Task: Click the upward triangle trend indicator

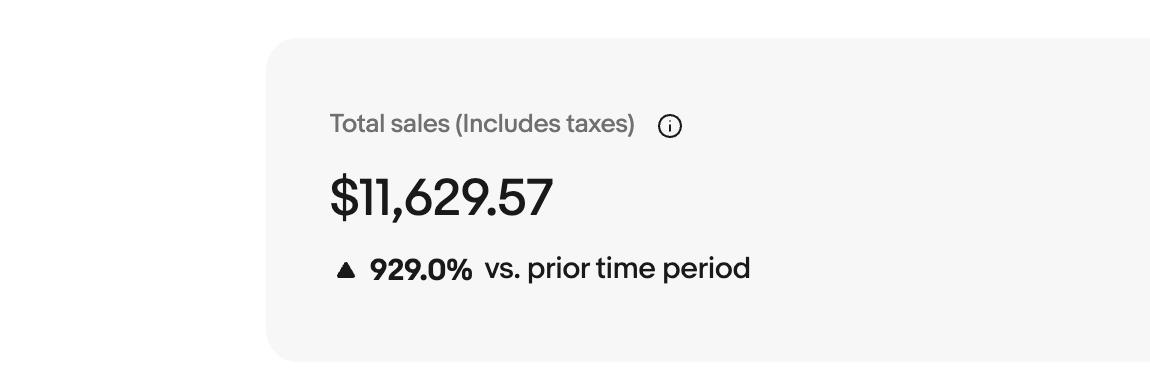Action: click(345, 270)
